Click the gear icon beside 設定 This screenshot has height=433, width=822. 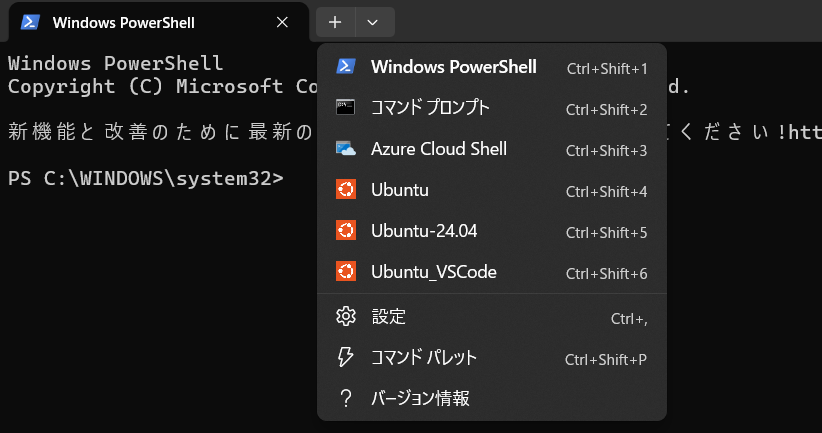click(346, 317)
